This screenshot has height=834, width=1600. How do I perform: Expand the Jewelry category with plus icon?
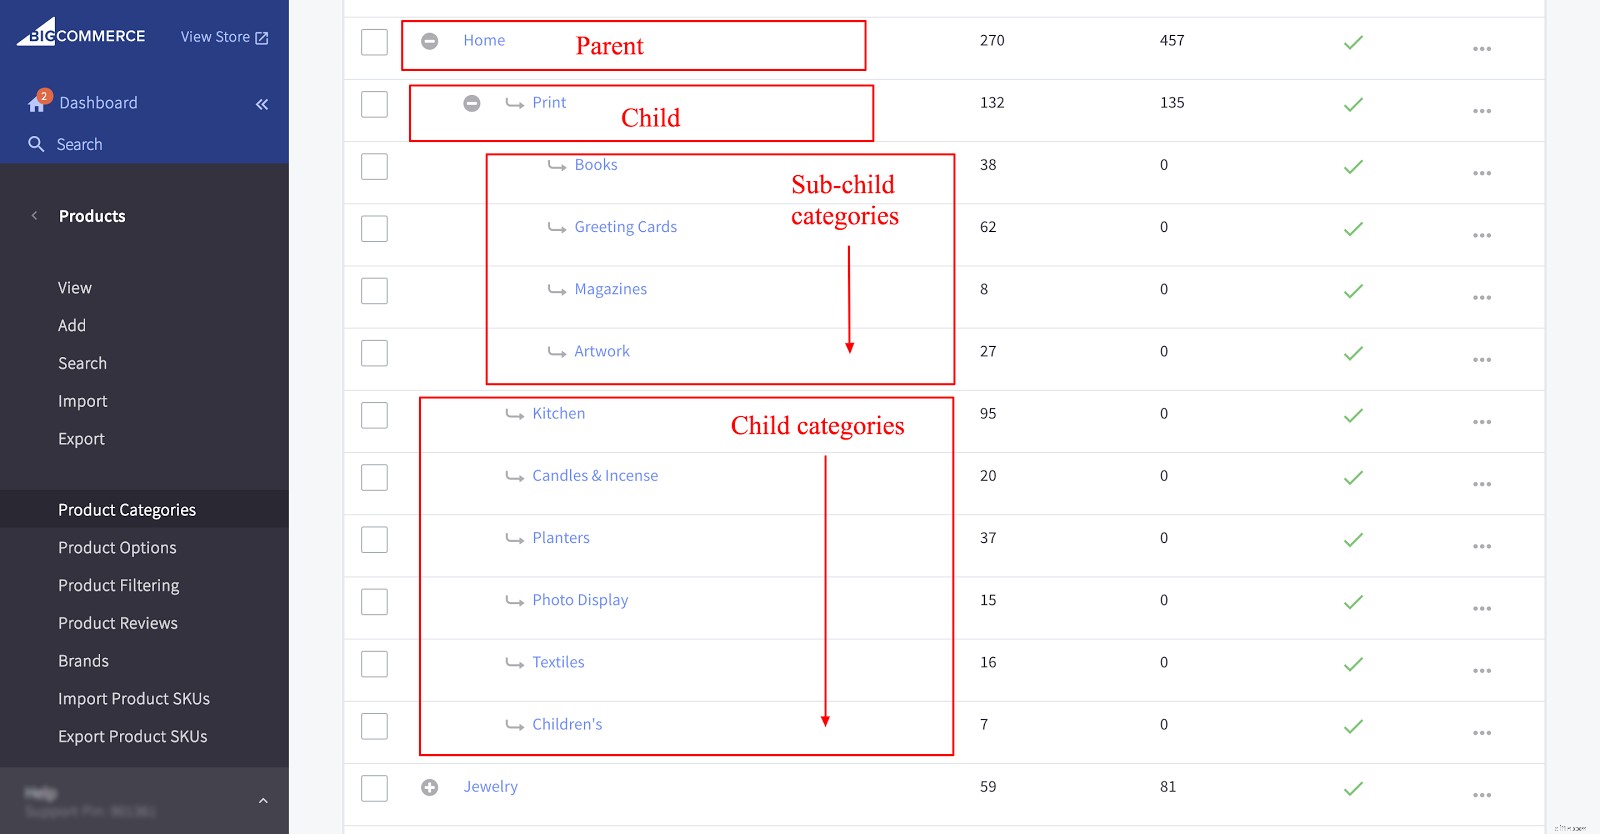pyautogui.click(x=429, y=787)
